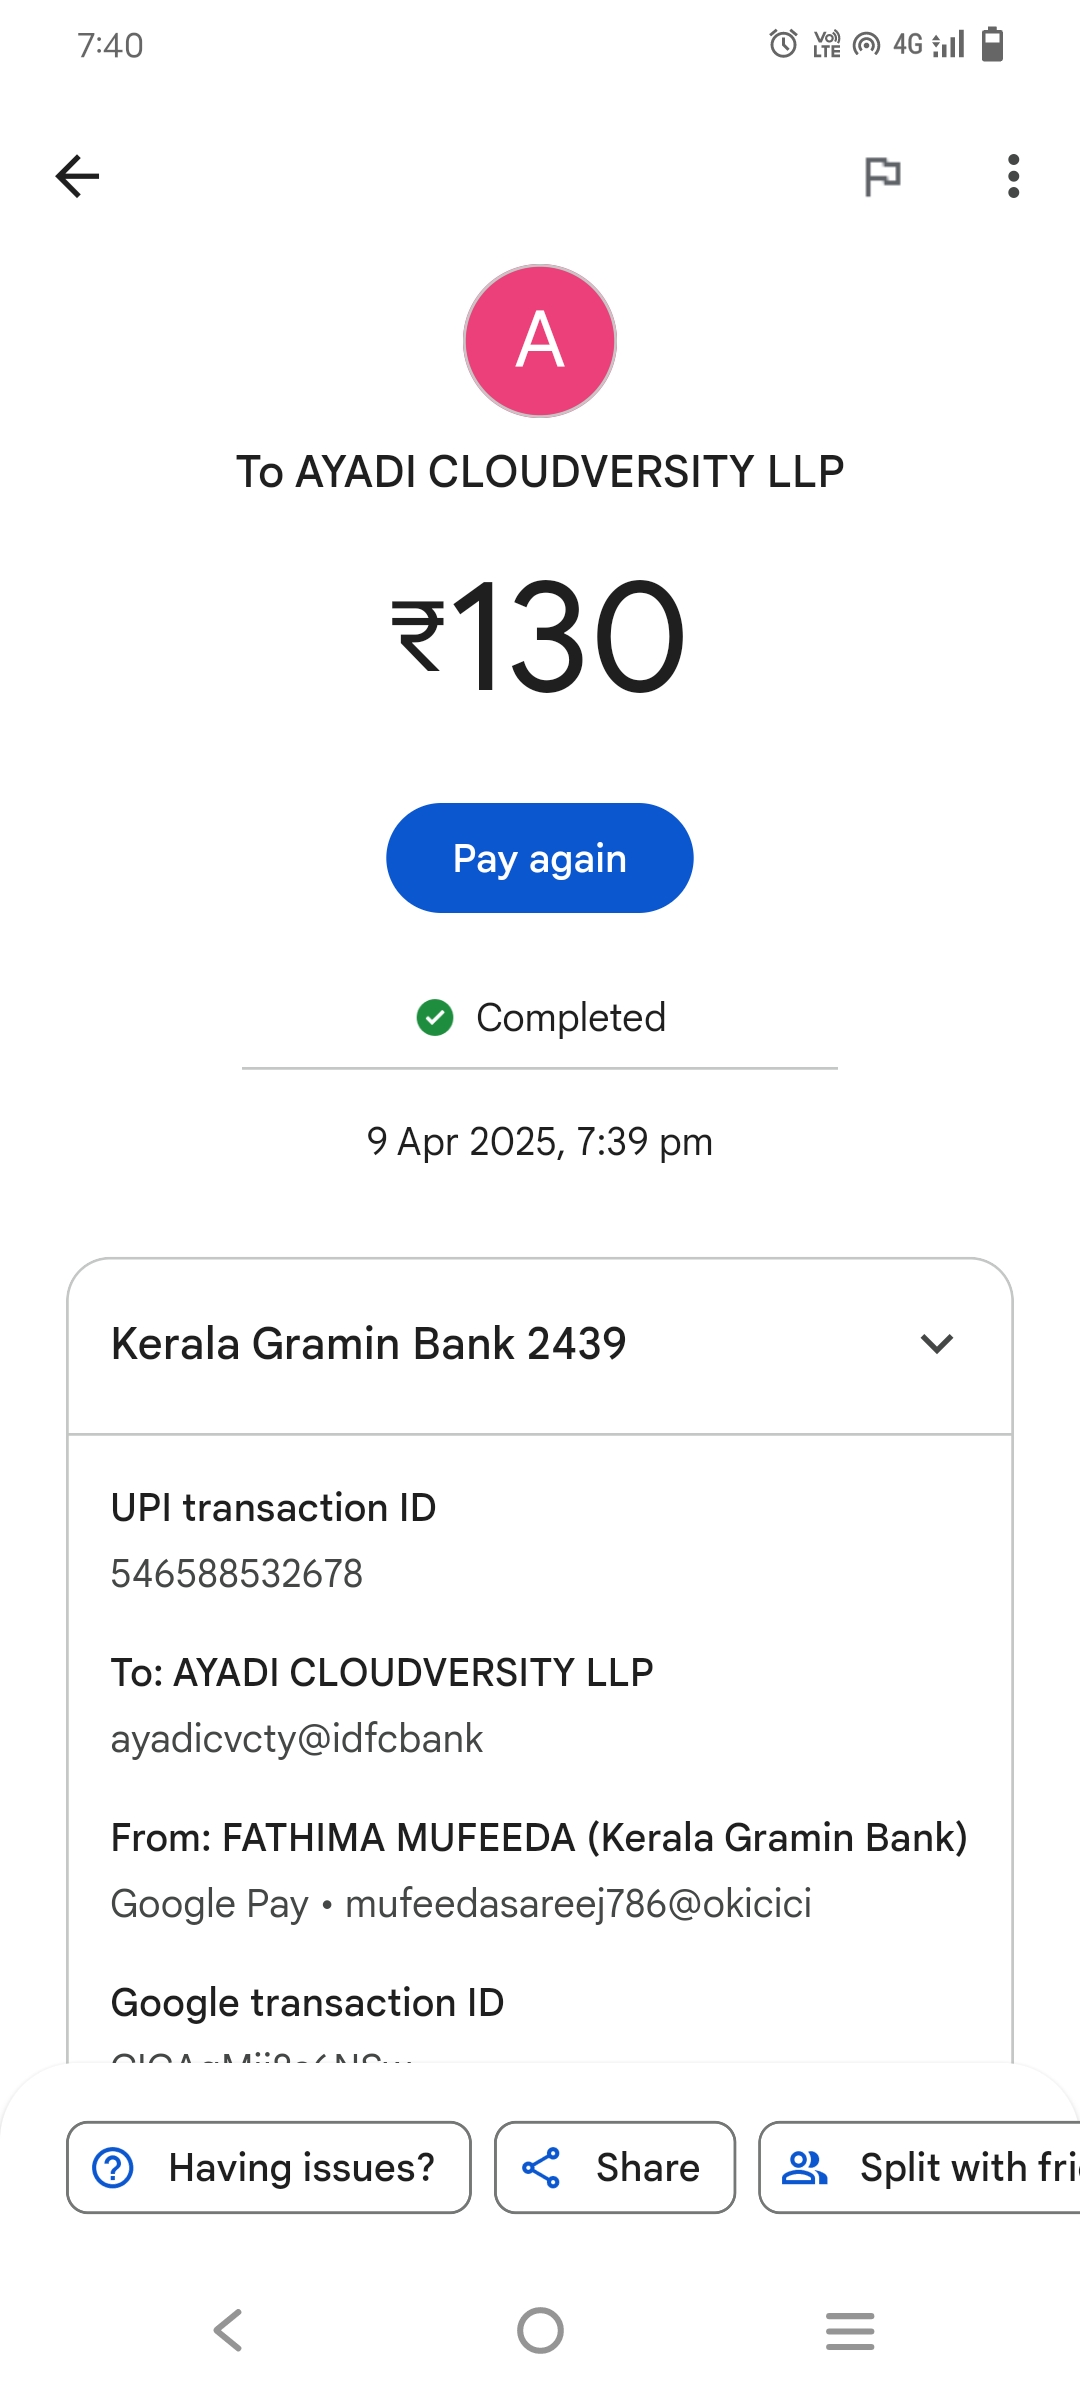The image size is (1080, 2388).
Task: Tap the Share button
Action: click(615, 2168)
